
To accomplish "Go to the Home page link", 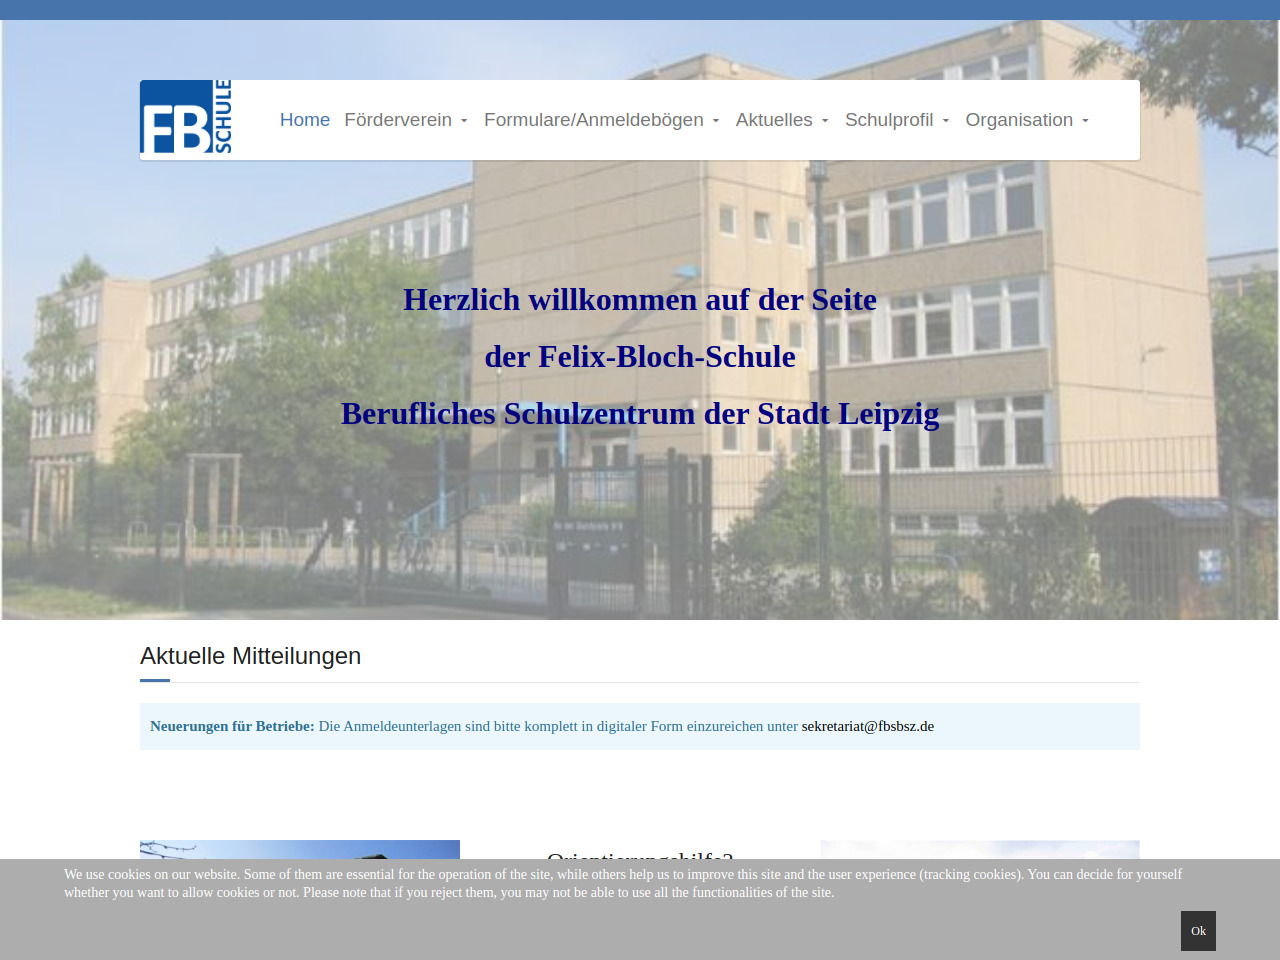I will click(x=304, y=120).
